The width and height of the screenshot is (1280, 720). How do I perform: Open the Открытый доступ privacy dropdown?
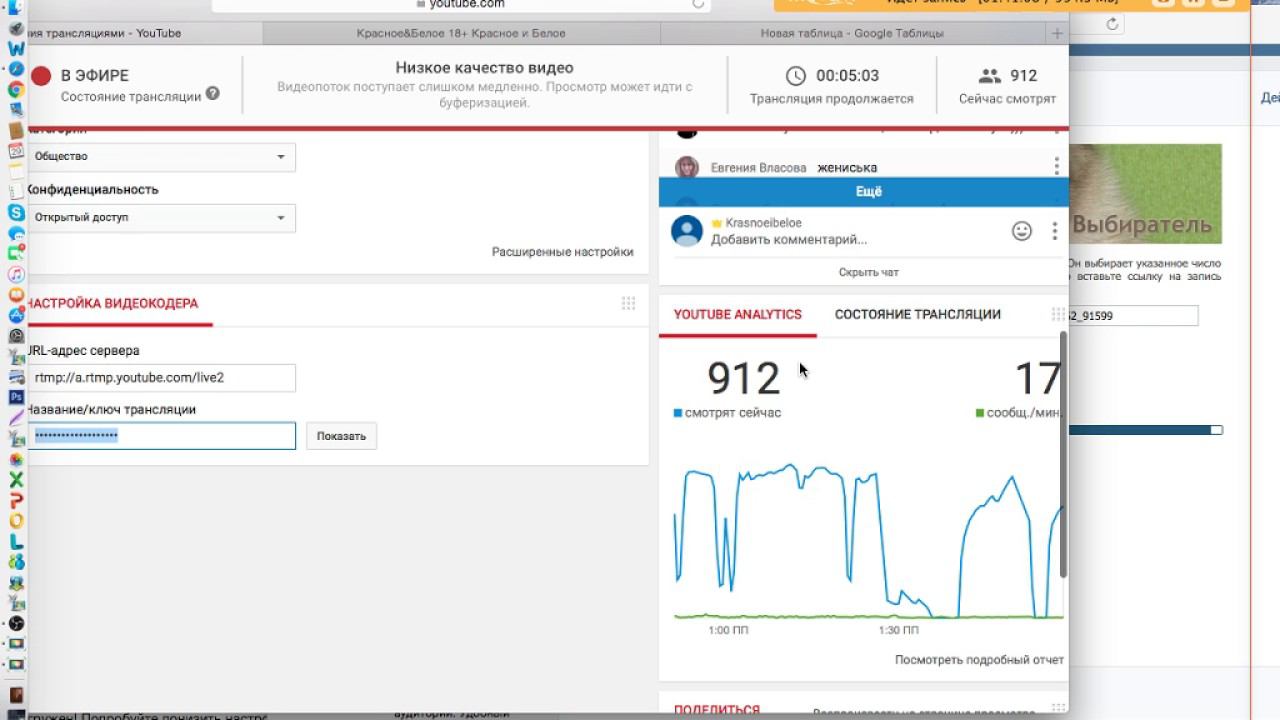161,218
